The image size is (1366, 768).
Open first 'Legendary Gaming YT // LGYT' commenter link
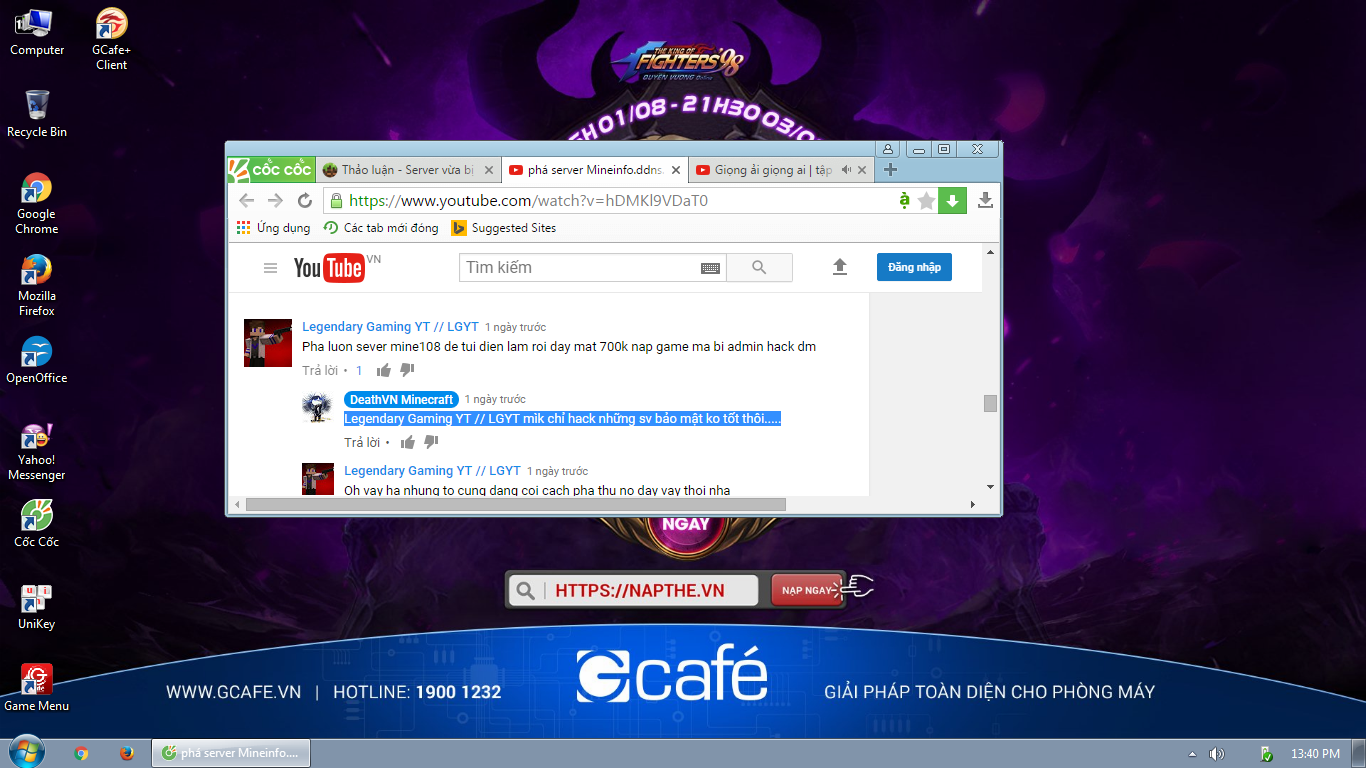pyautogui.click(x=390, y=327)
